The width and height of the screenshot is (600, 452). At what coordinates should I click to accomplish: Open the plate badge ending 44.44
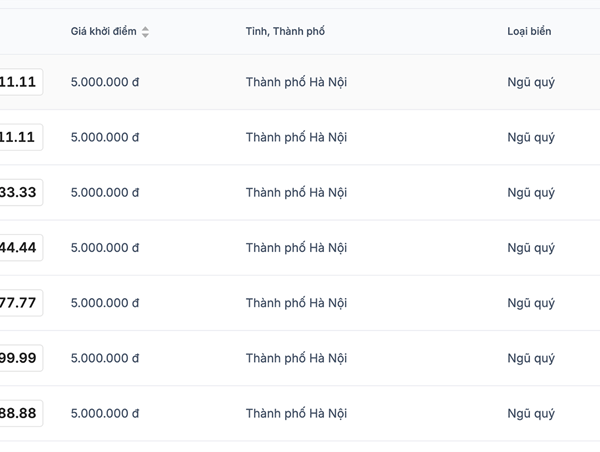20,248
